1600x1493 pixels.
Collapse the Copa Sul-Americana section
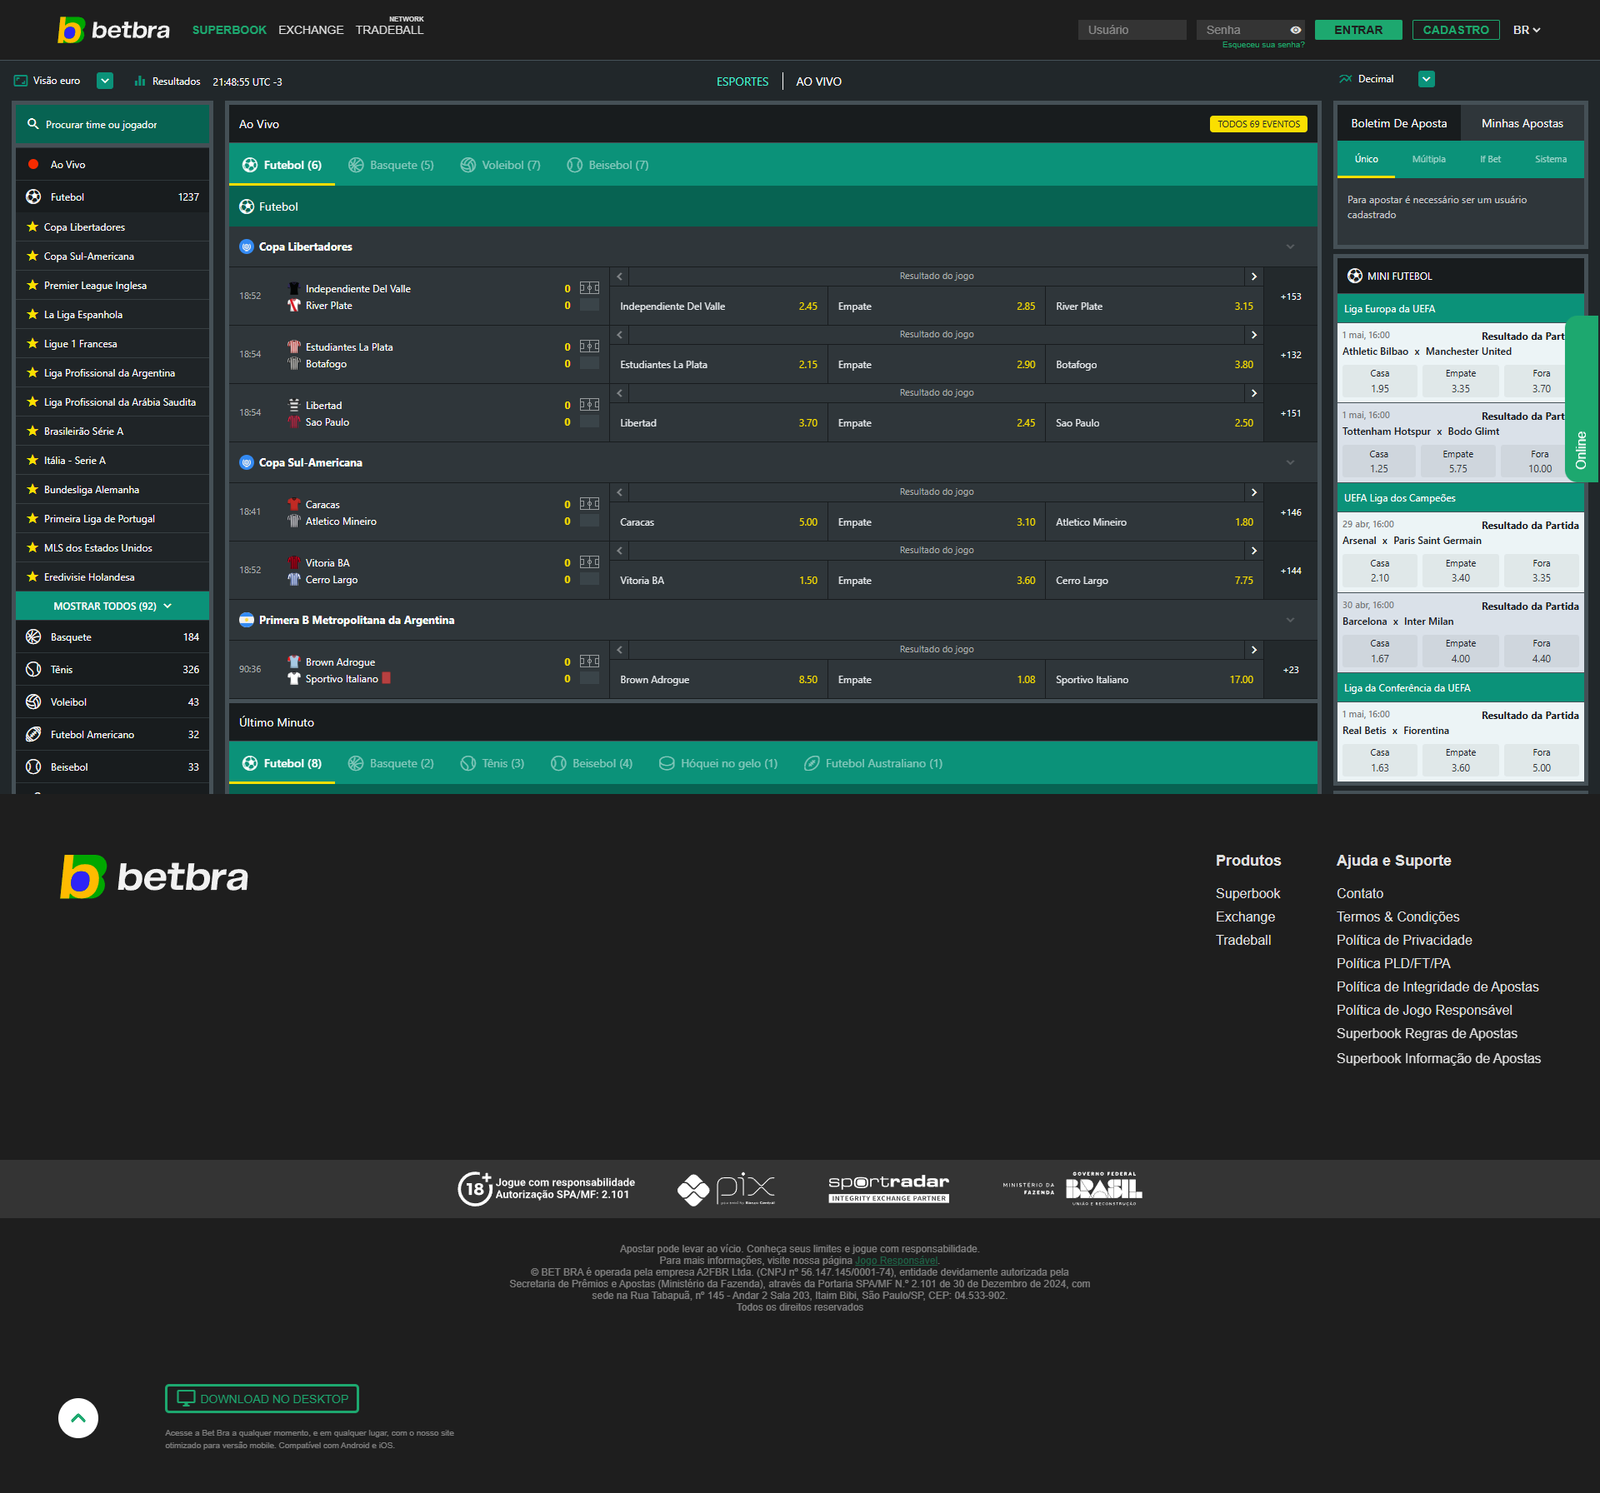coord(1290,463)
